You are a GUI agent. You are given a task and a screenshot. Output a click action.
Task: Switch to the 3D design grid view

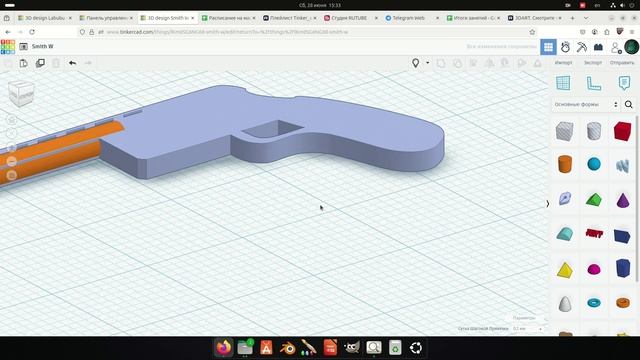[x=548, y=47]
